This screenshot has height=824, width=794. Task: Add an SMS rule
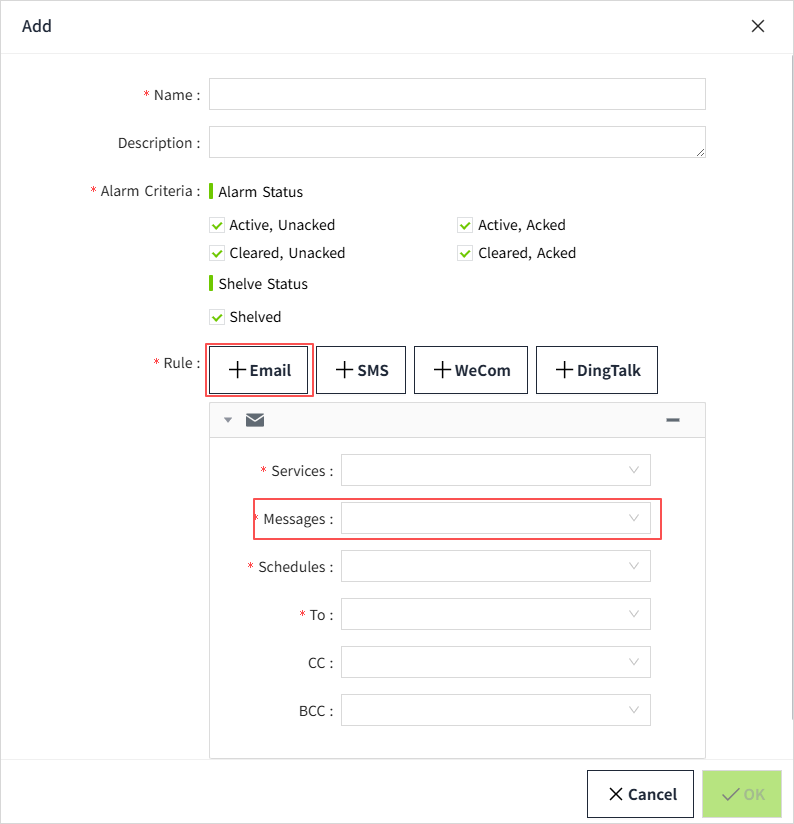pos(361,370)
